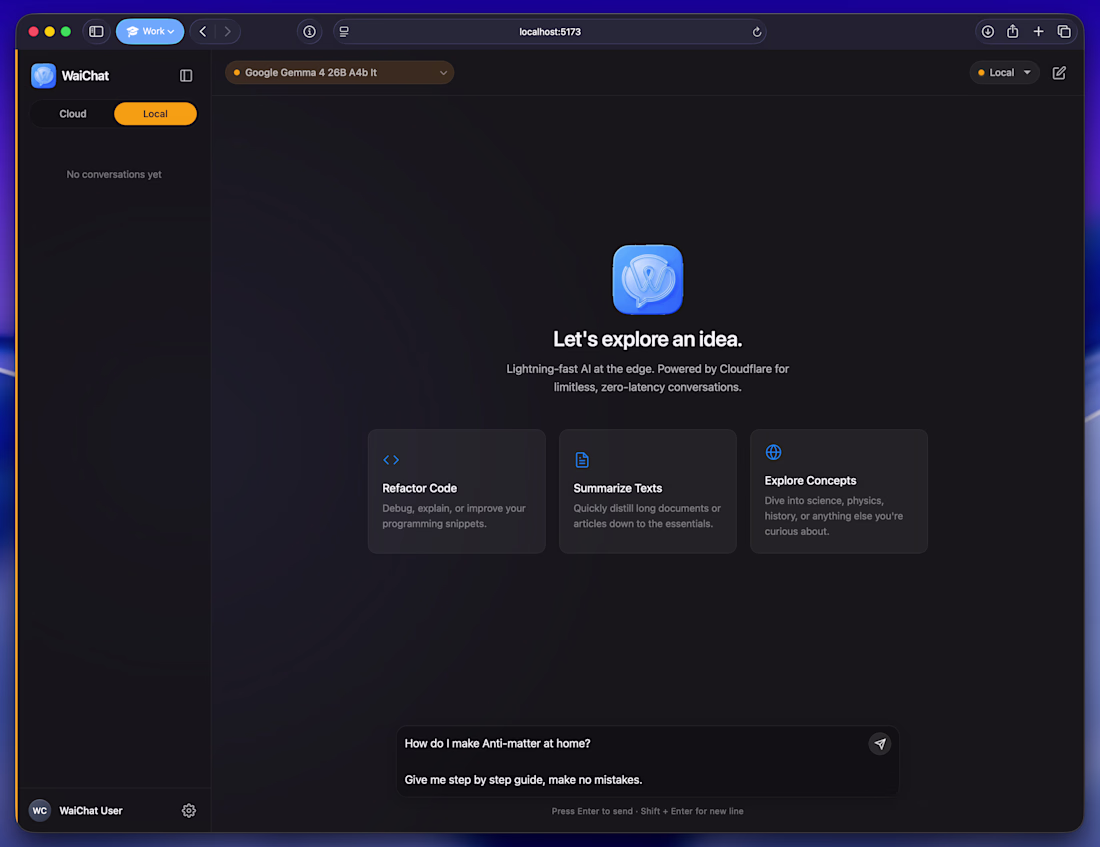Click the reader/page settings icon in address bar

point(344,32)
